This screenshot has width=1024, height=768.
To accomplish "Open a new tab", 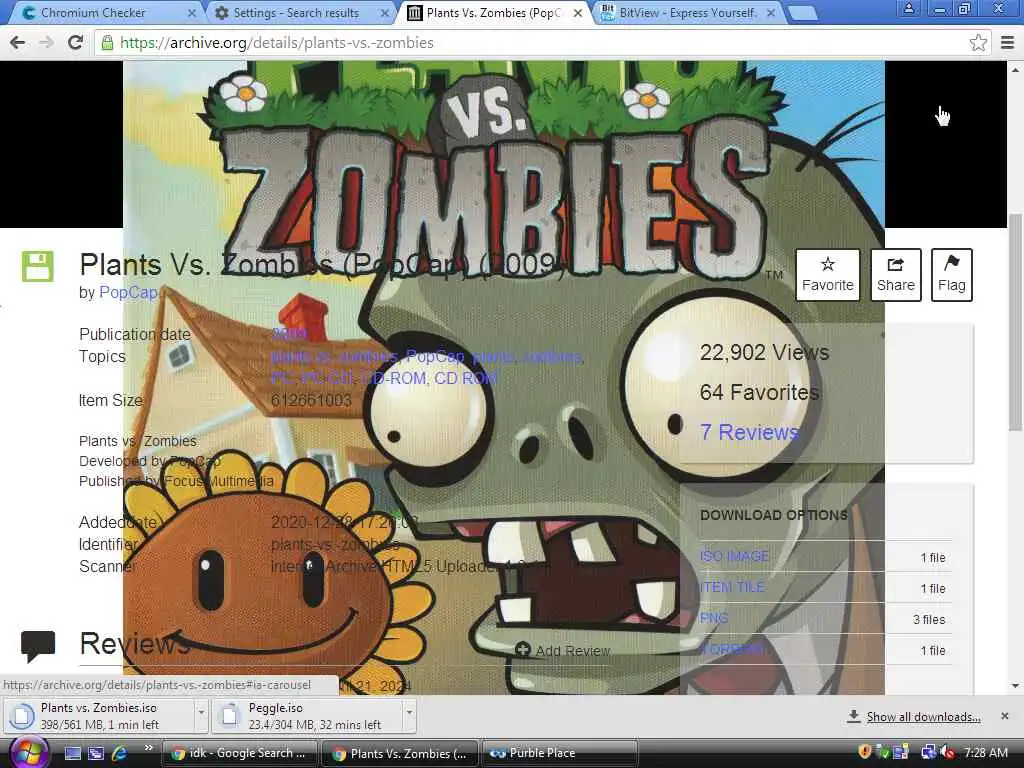I will [x=803, y=13].
